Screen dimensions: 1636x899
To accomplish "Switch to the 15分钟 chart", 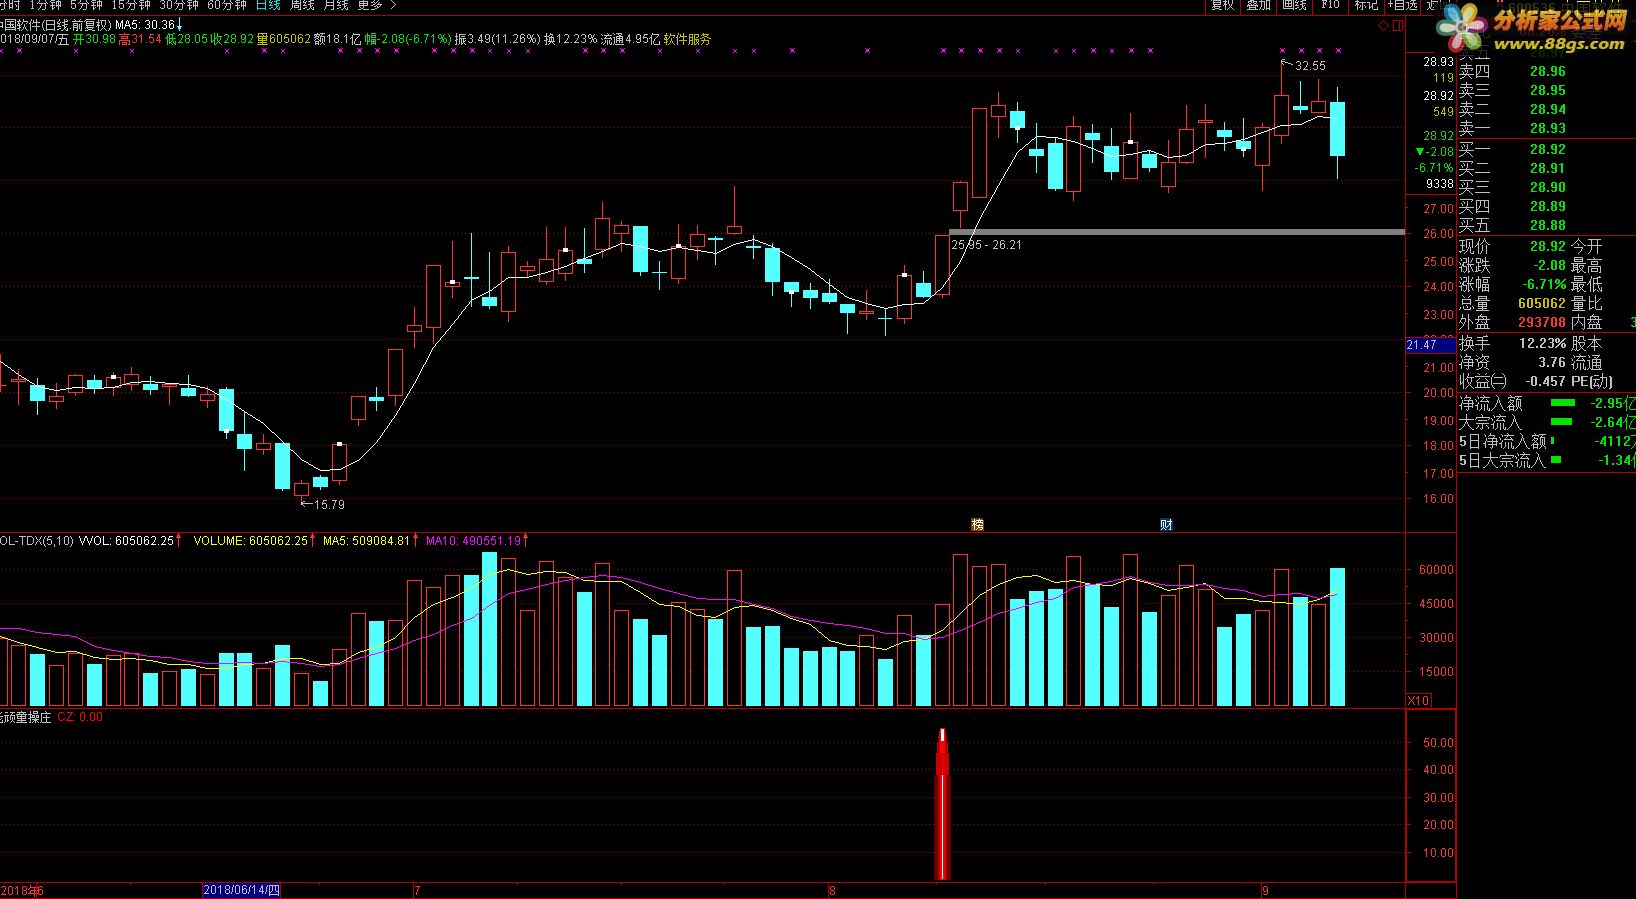I will click(x=131, y=5).
